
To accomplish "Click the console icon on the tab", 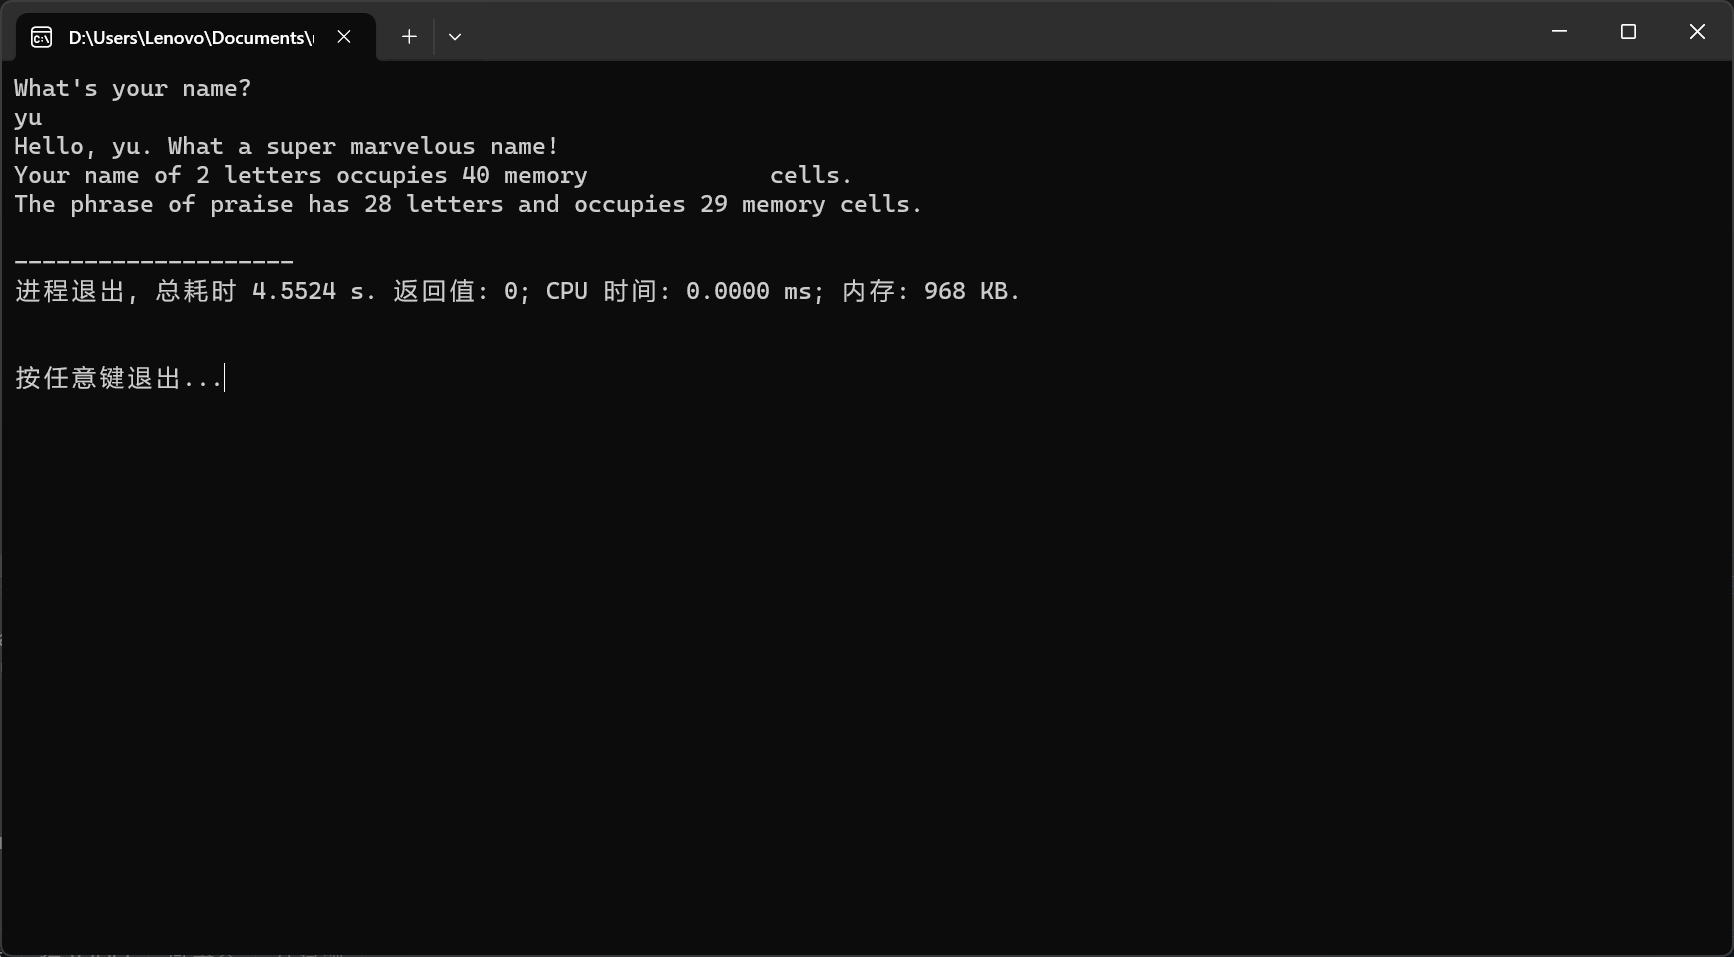I will (41, 37).
